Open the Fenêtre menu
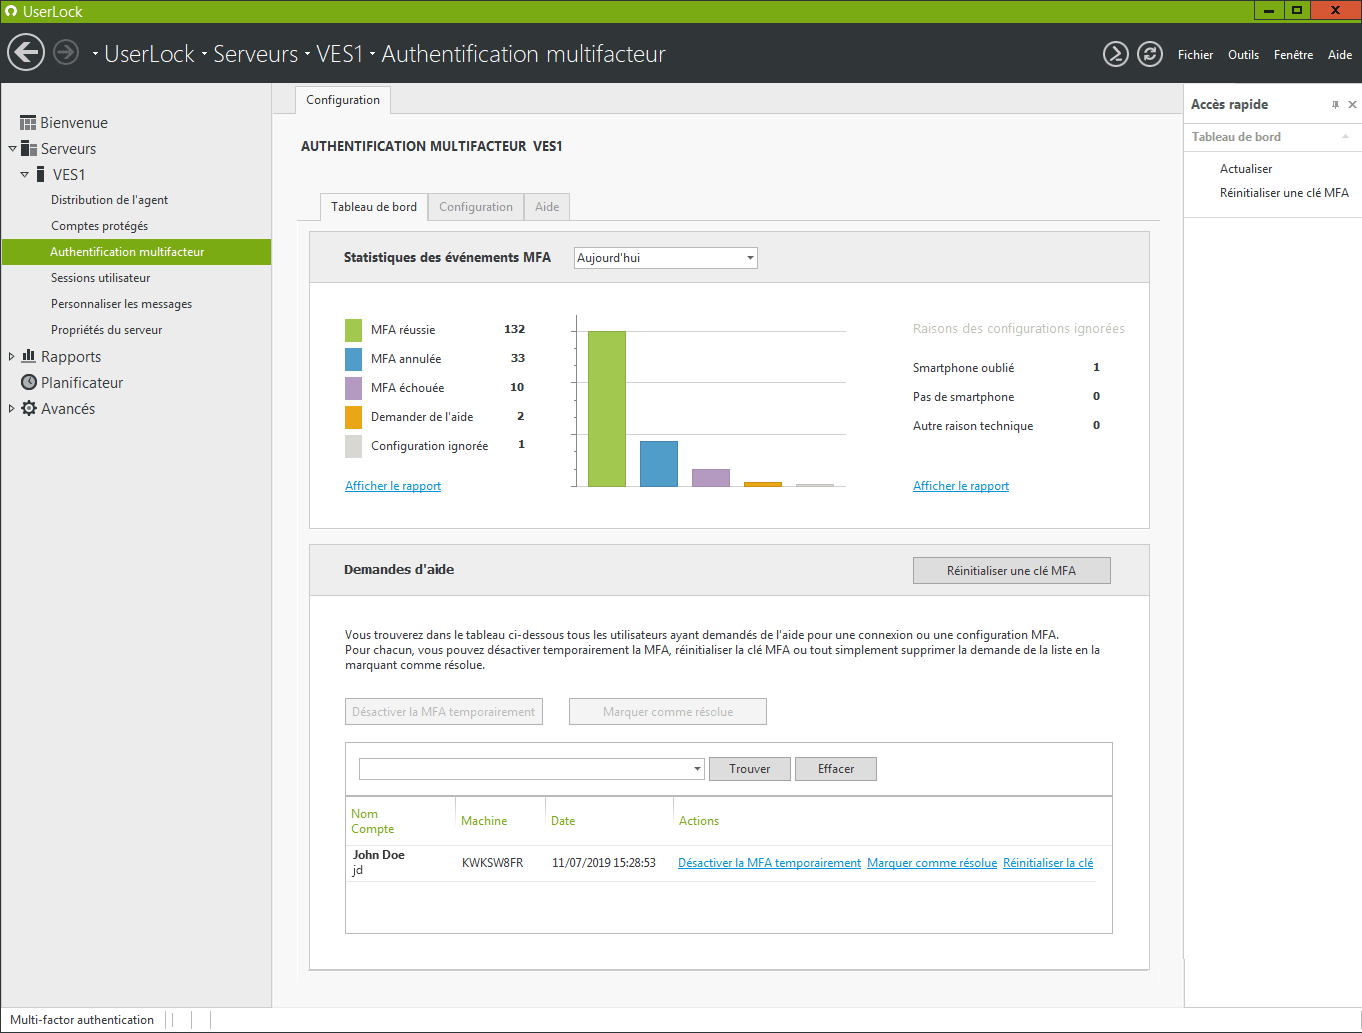This screenshot has width=1362, height=1033. pos(1293,55)
